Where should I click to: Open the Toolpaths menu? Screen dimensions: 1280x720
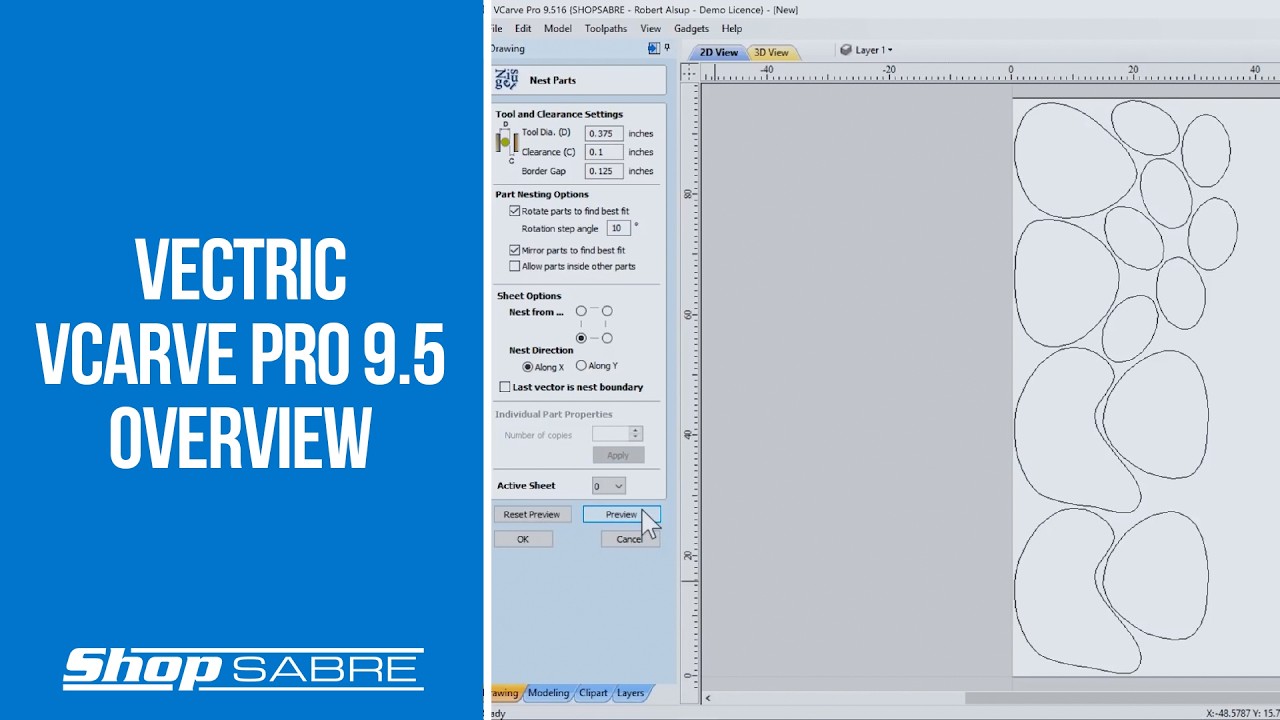(x=606, y=29)
